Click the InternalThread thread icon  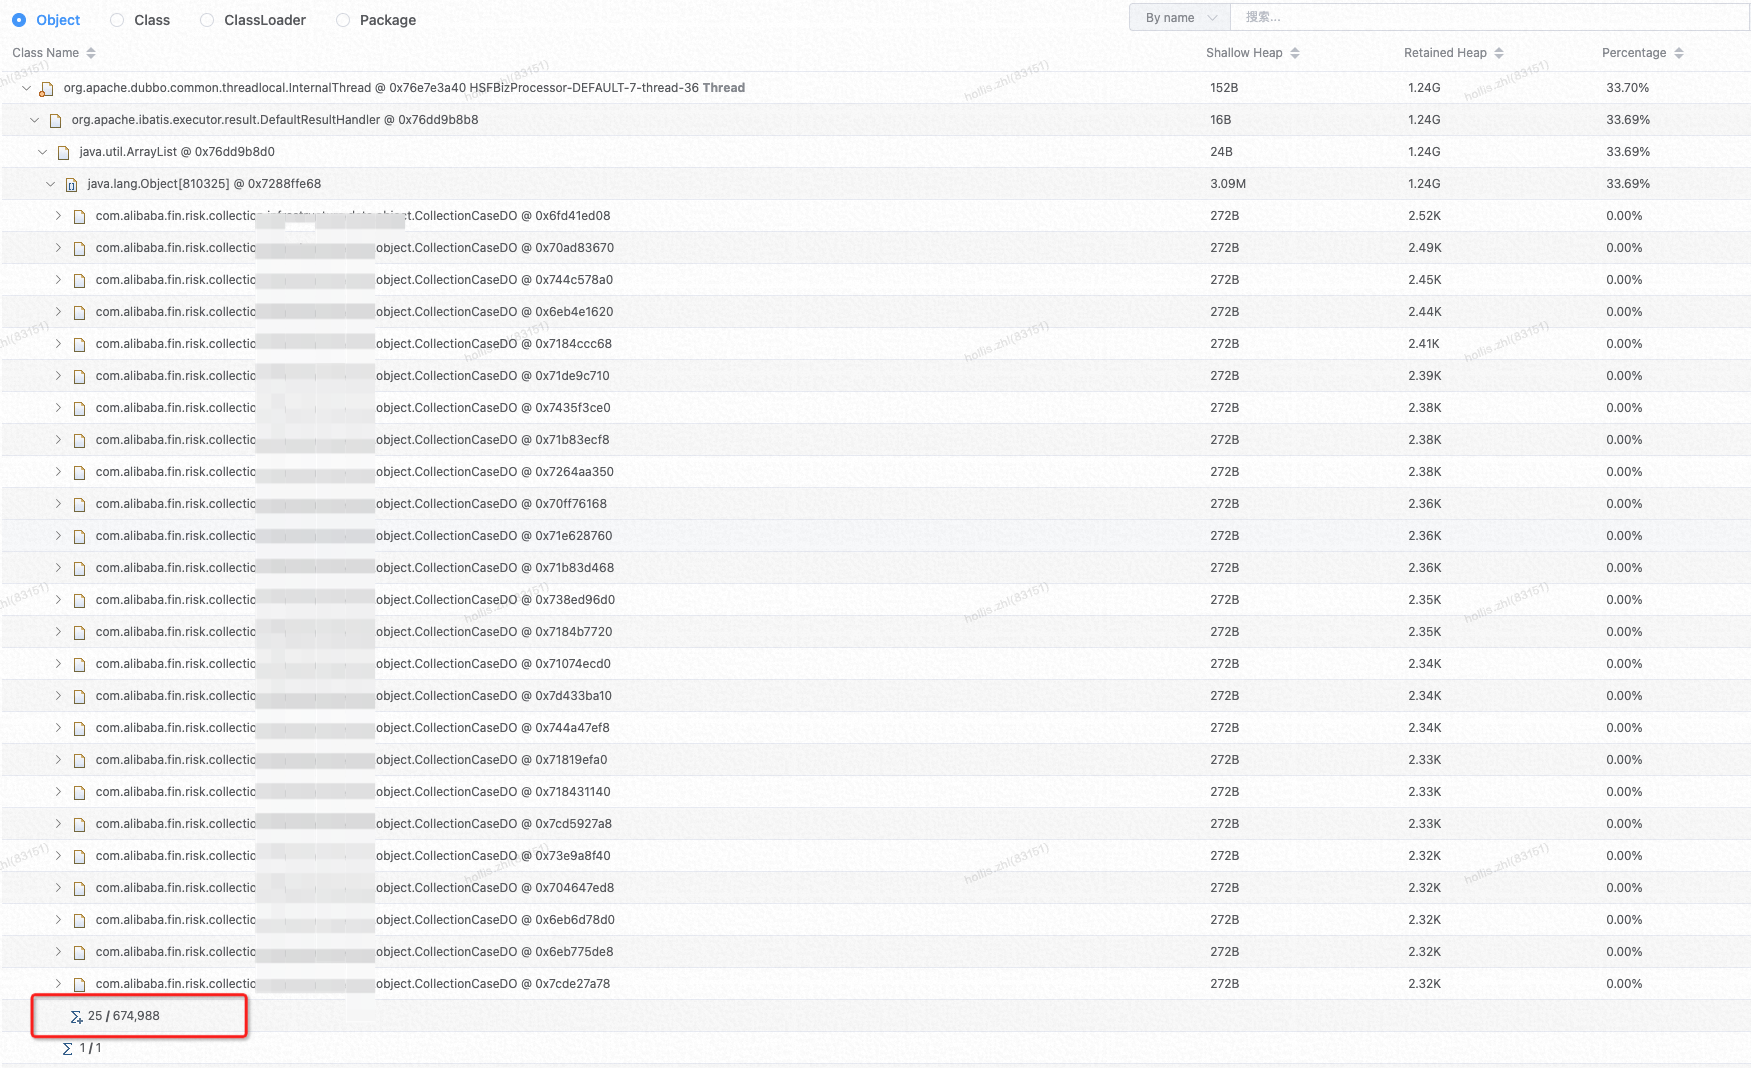46,89
